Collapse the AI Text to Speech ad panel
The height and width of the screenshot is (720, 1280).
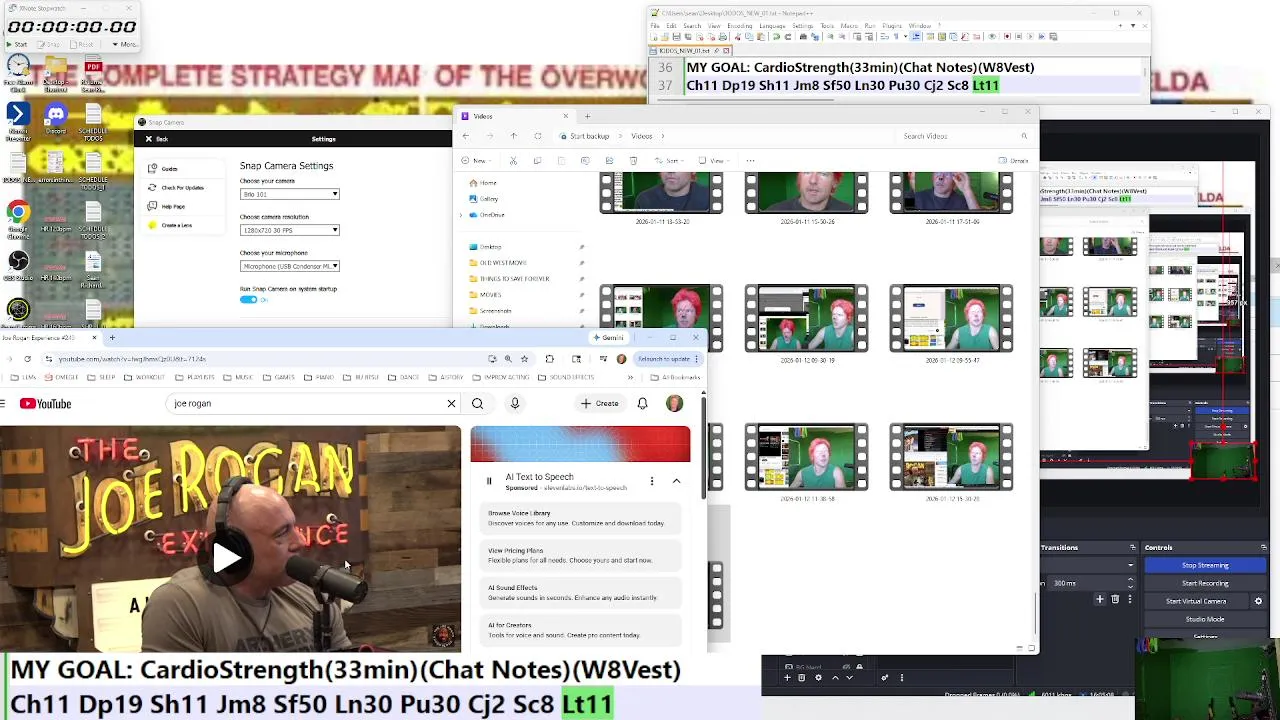tap(676, 481)
